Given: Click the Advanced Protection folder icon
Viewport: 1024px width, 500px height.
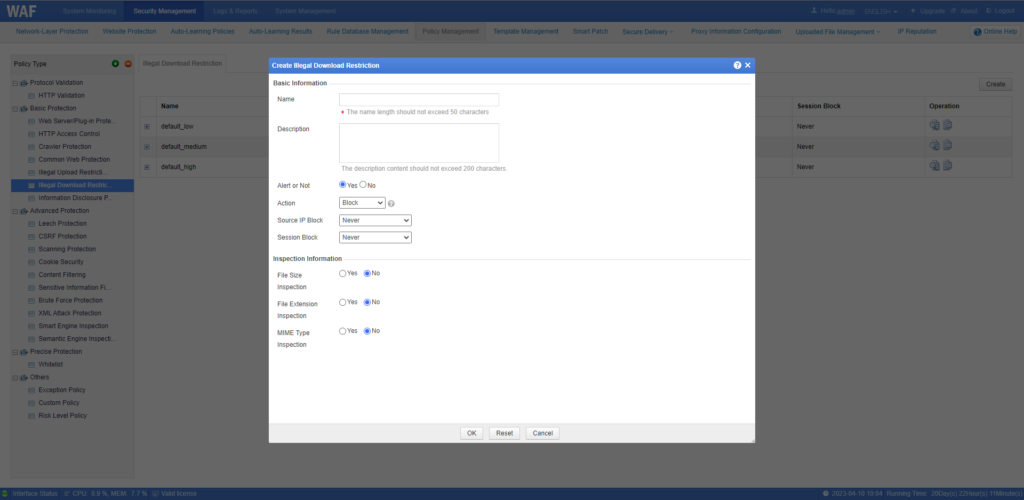Looking at the screenshot, I should 24,211.
